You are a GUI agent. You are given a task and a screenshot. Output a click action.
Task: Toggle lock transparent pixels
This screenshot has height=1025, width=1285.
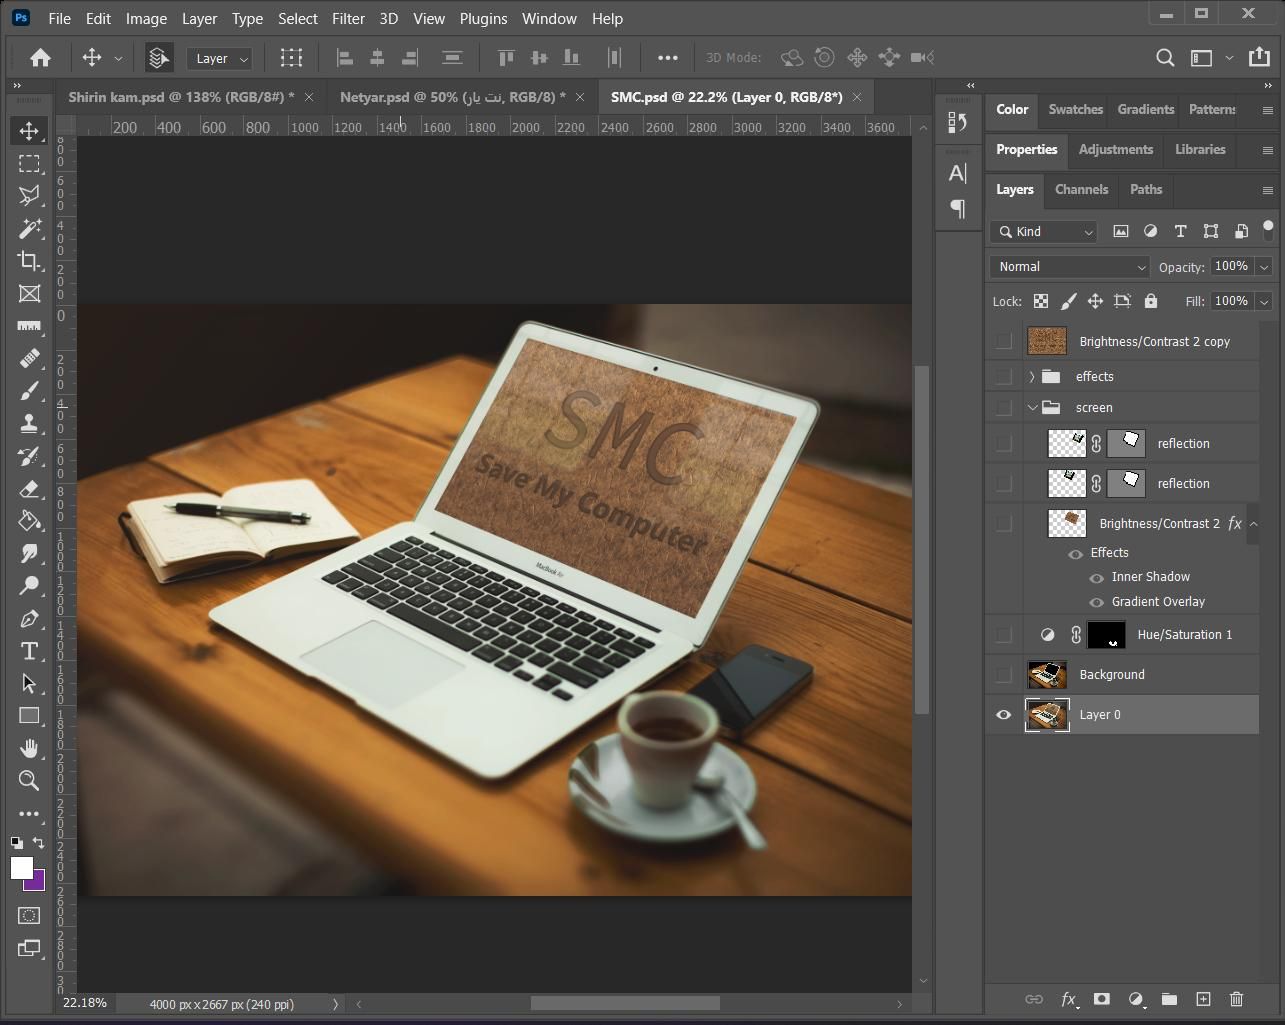(x=1041, y=301)
